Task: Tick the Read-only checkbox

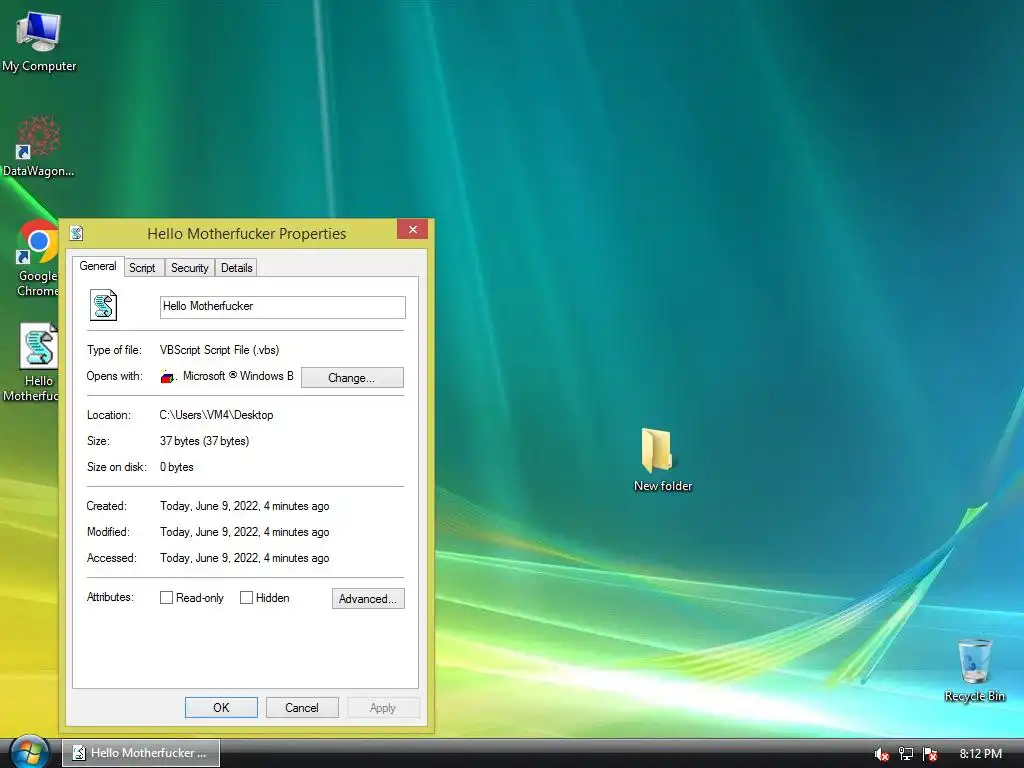Action: pyautogui.click(x=167, y=598)
